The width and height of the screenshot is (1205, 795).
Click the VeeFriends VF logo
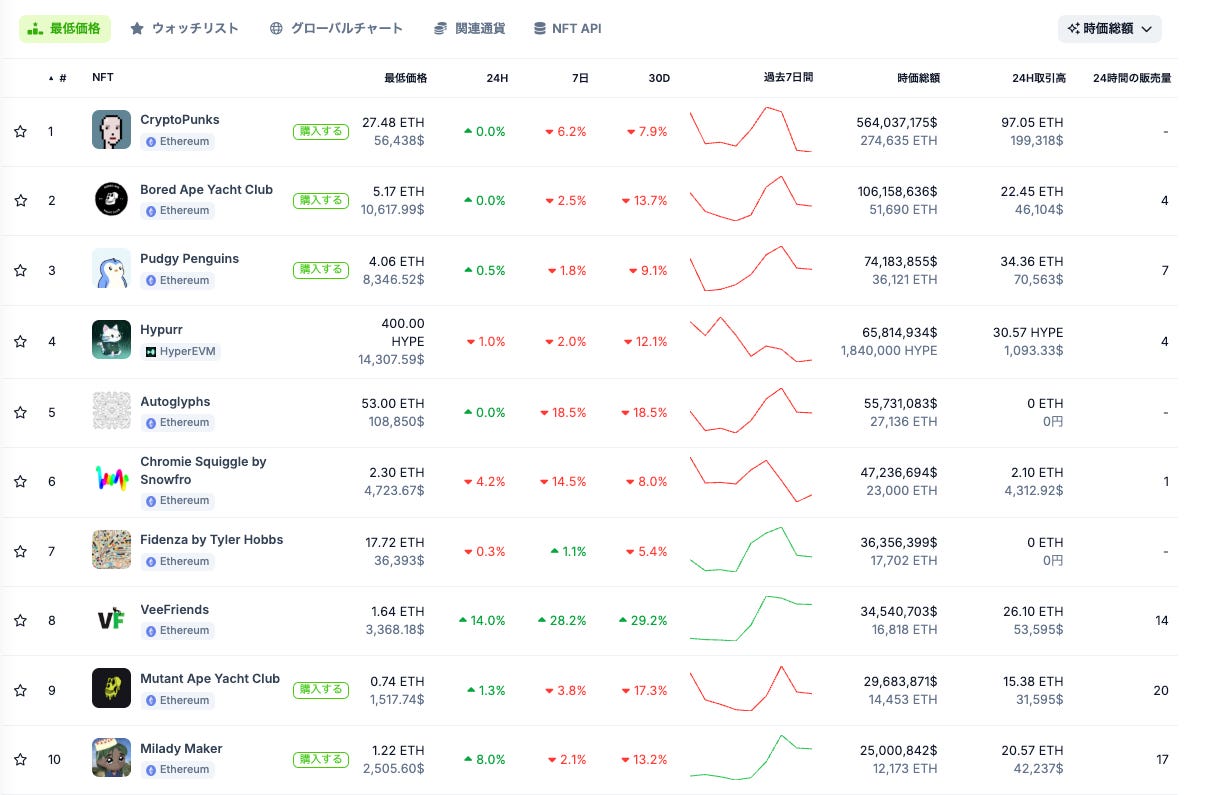(x=111, y=619)
